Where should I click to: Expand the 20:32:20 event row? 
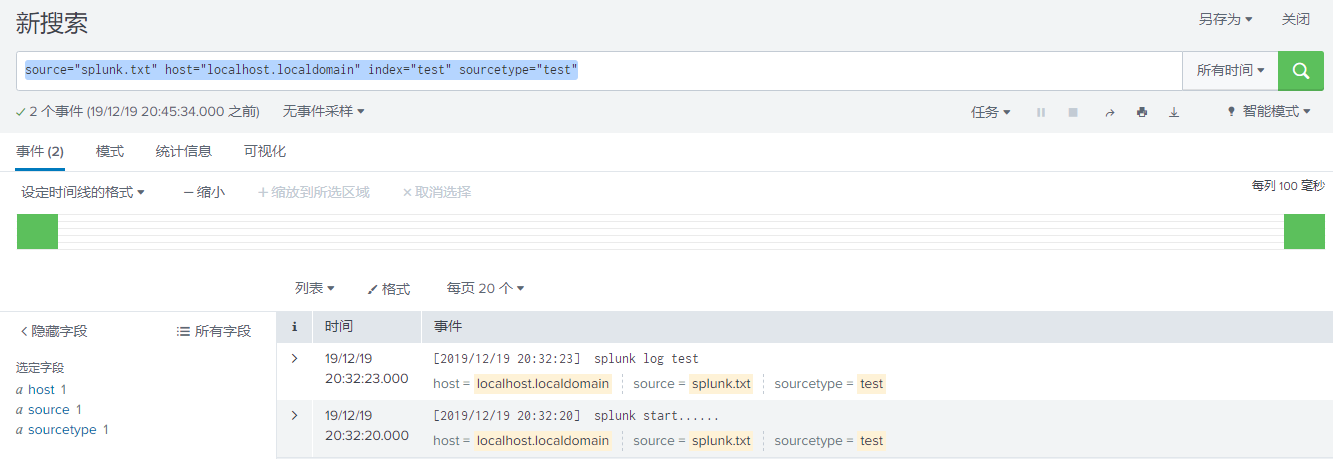pyautogui.click(x=294, y=416)
